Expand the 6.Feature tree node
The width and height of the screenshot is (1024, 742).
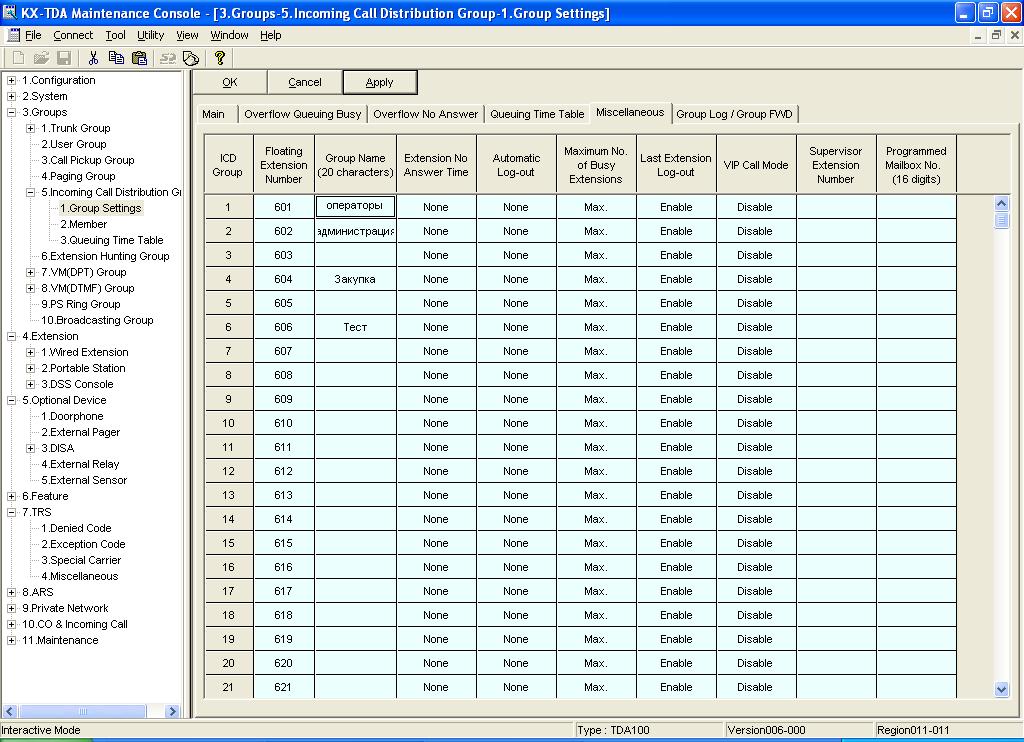pos(11,496)
